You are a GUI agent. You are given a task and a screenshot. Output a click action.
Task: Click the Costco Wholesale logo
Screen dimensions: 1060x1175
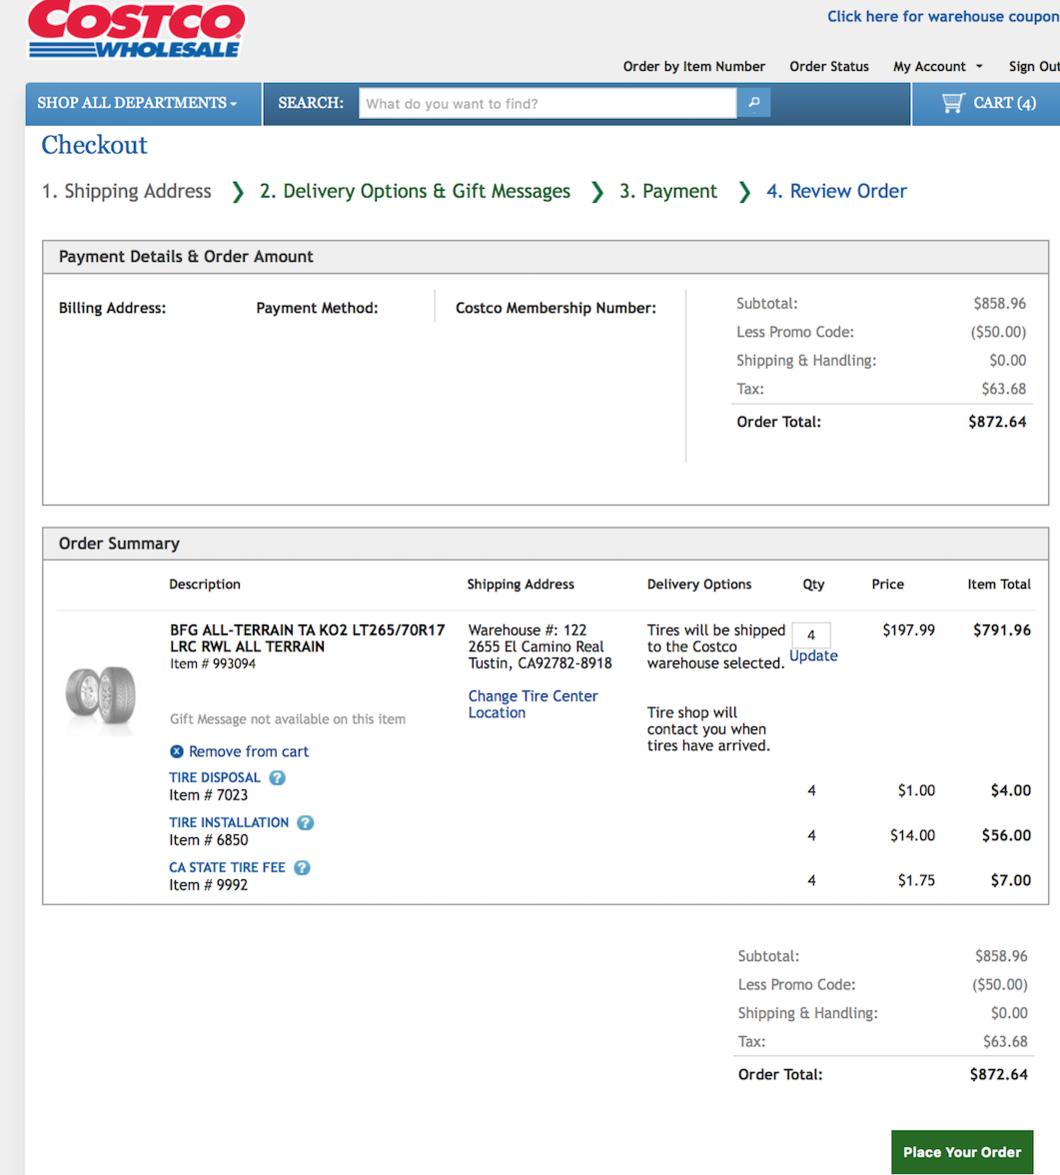pos(136,30)
